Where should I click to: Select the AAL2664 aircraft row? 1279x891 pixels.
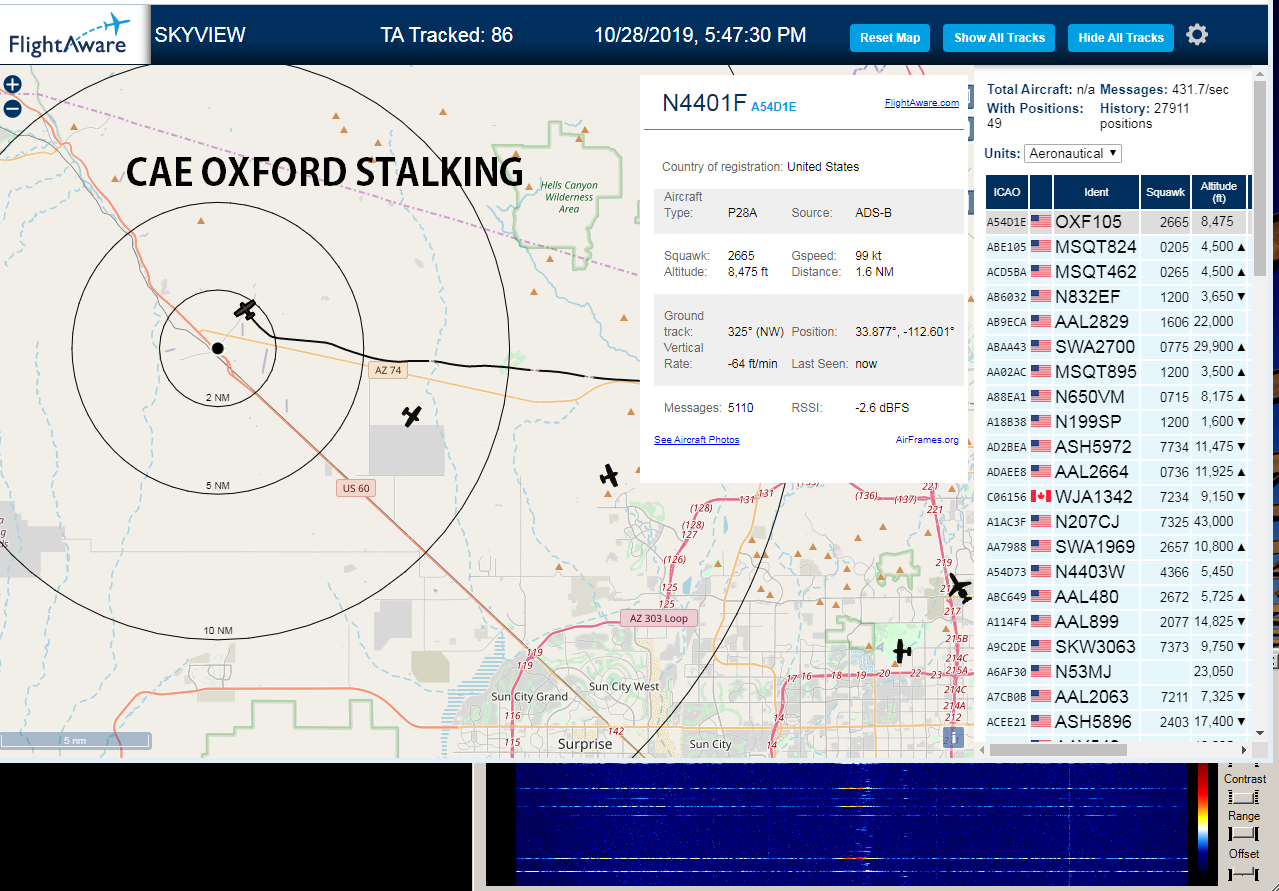tap(1117, 472)
